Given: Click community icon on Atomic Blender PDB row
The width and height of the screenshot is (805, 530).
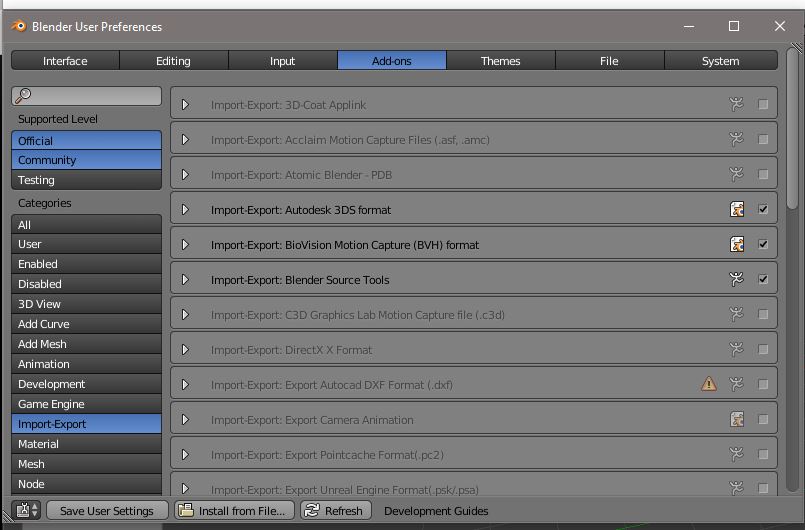Looking at the screenshot, I should [736, 174].
